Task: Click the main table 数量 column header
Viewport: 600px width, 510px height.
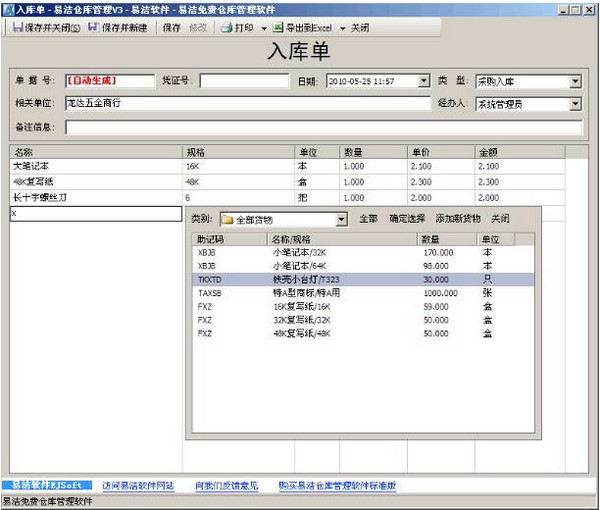Action: click(x=373, y=152)
